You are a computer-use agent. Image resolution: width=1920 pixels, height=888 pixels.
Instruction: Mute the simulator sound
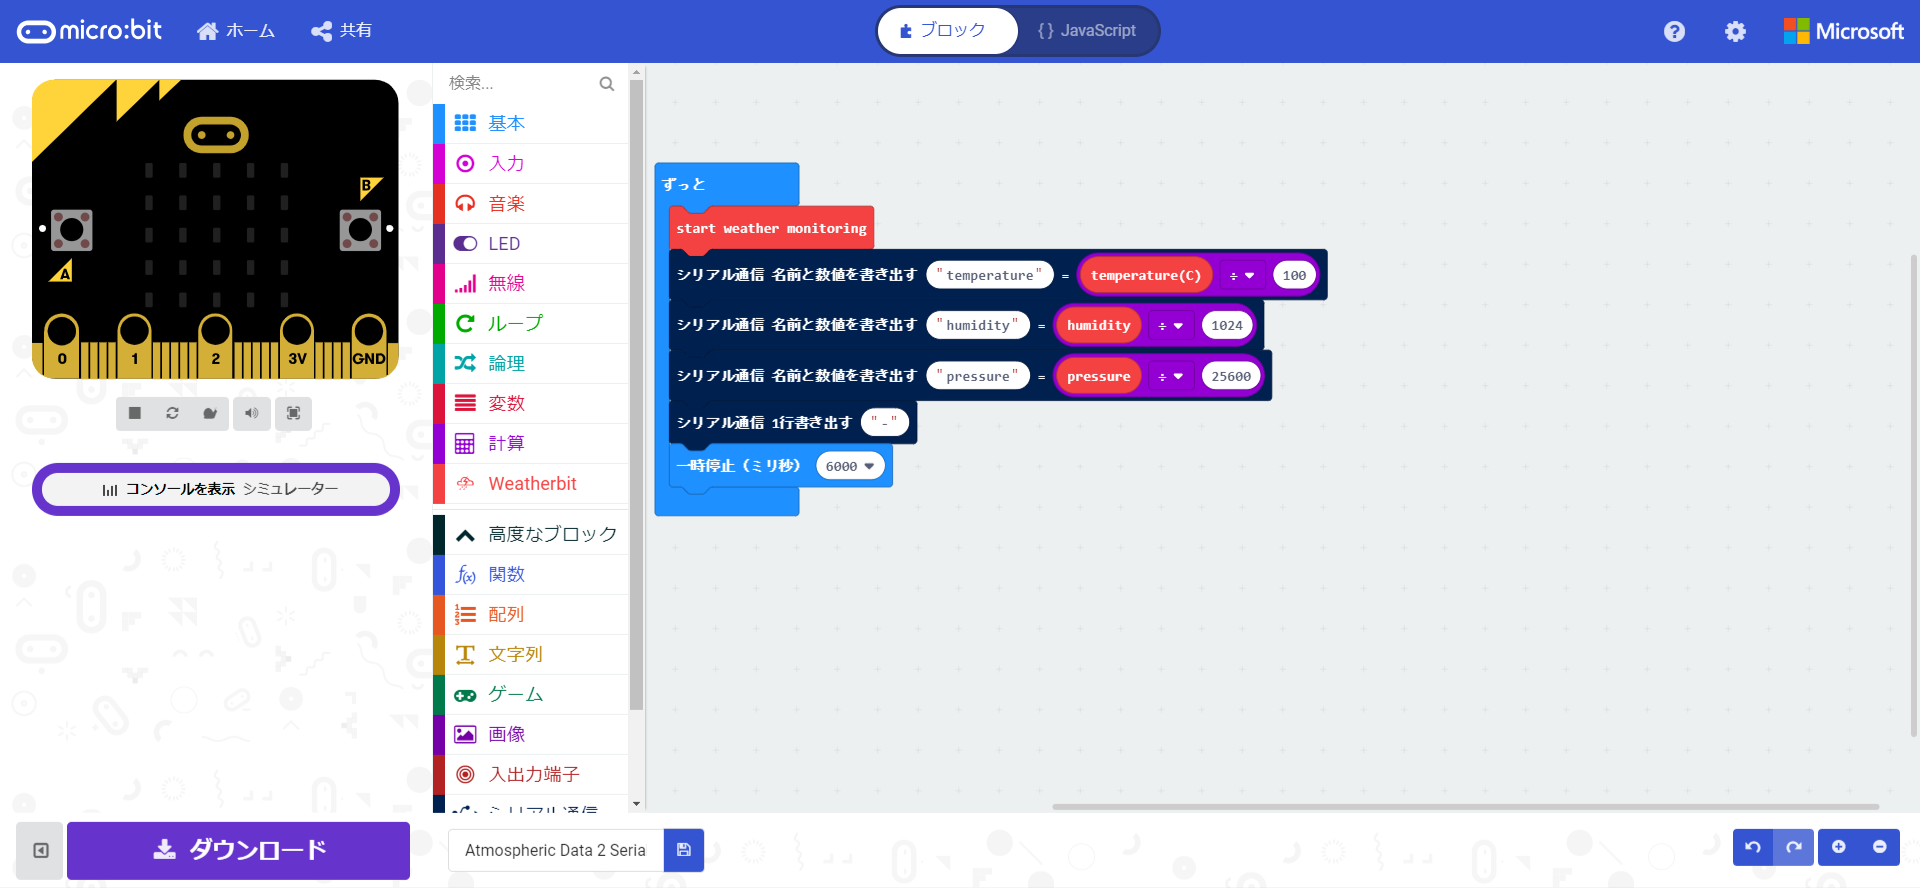251,413
